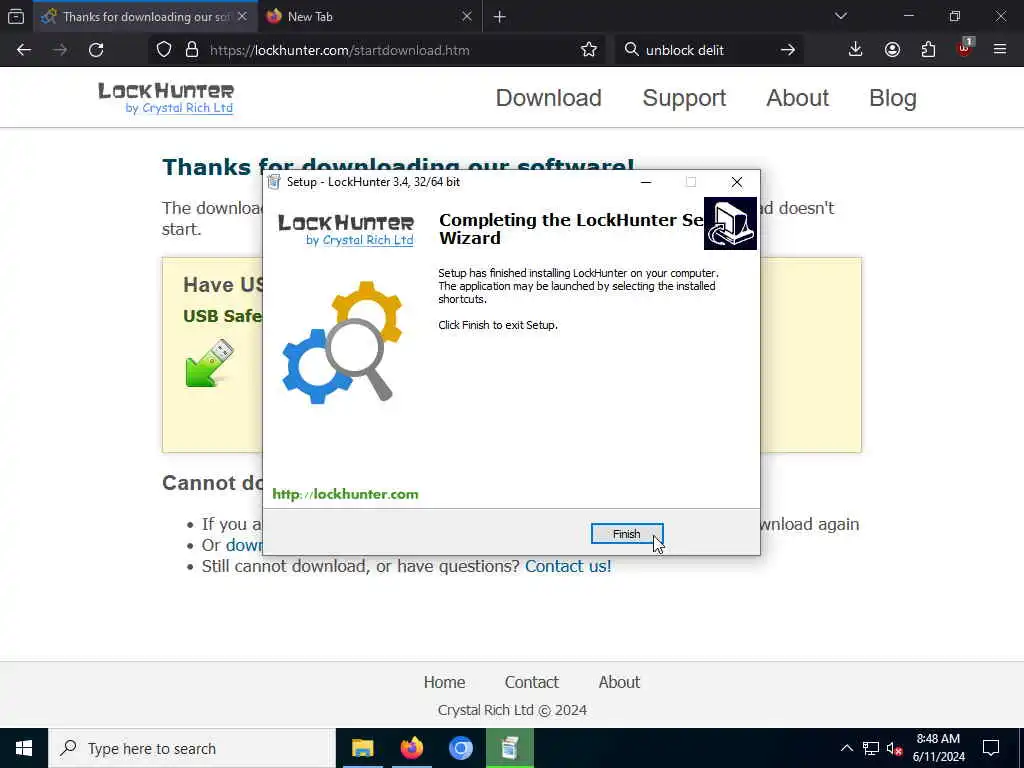This screenshot has height=768, width=1024.
Task: Open Chromium browser from the taskbar
Action: point(460,748)
